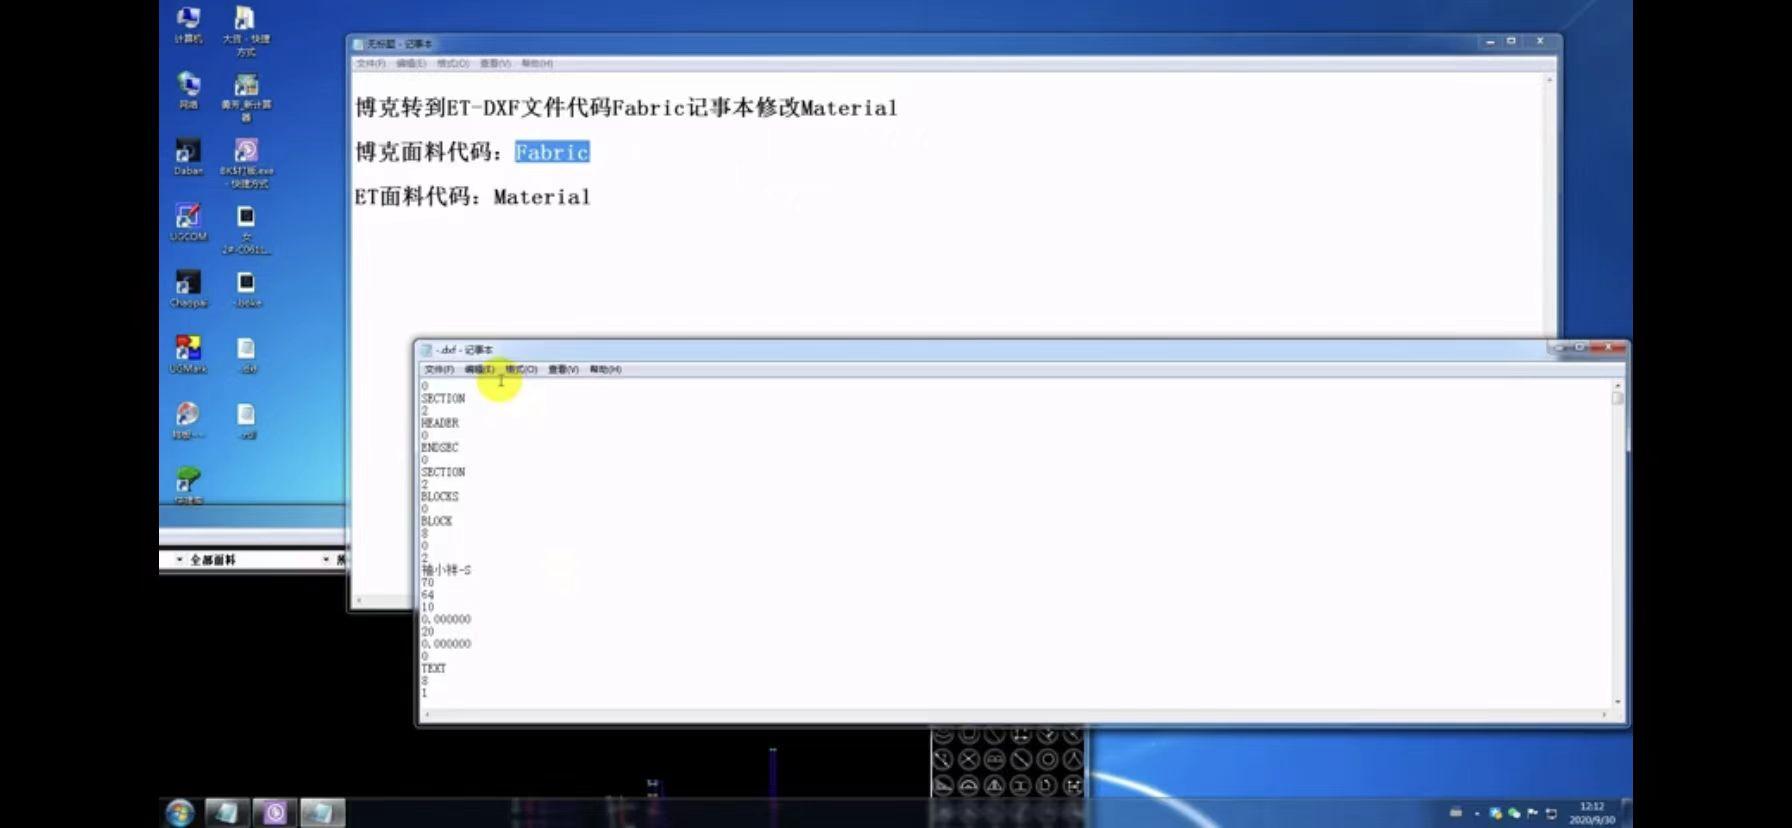Switch to third taskbar Notepad button
This screenshot has height=828, width=1792.
pyautogui.click(x=322, y=812)
